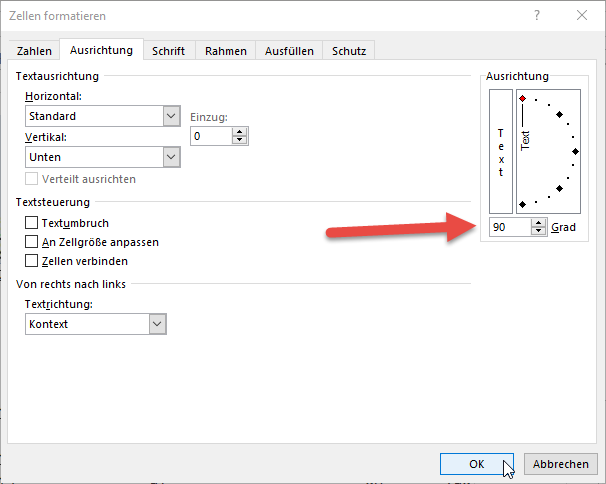The height and width of the screenshot is (484, 606).
Task: Click the orientation dial's middle right diamond
Action: click(575, 151)
